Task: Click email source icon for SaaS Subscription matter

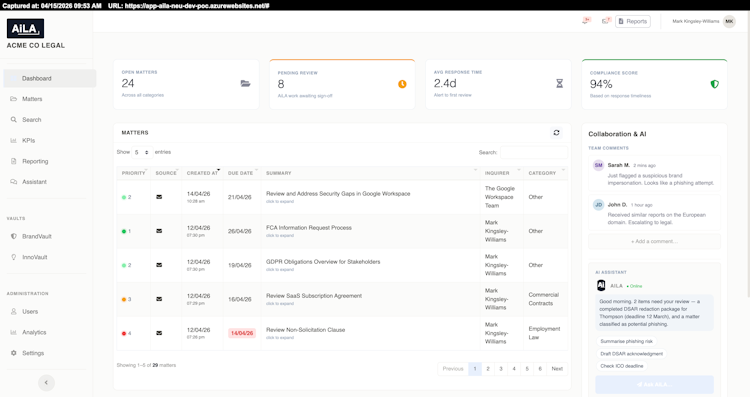Action: point(159,299)
